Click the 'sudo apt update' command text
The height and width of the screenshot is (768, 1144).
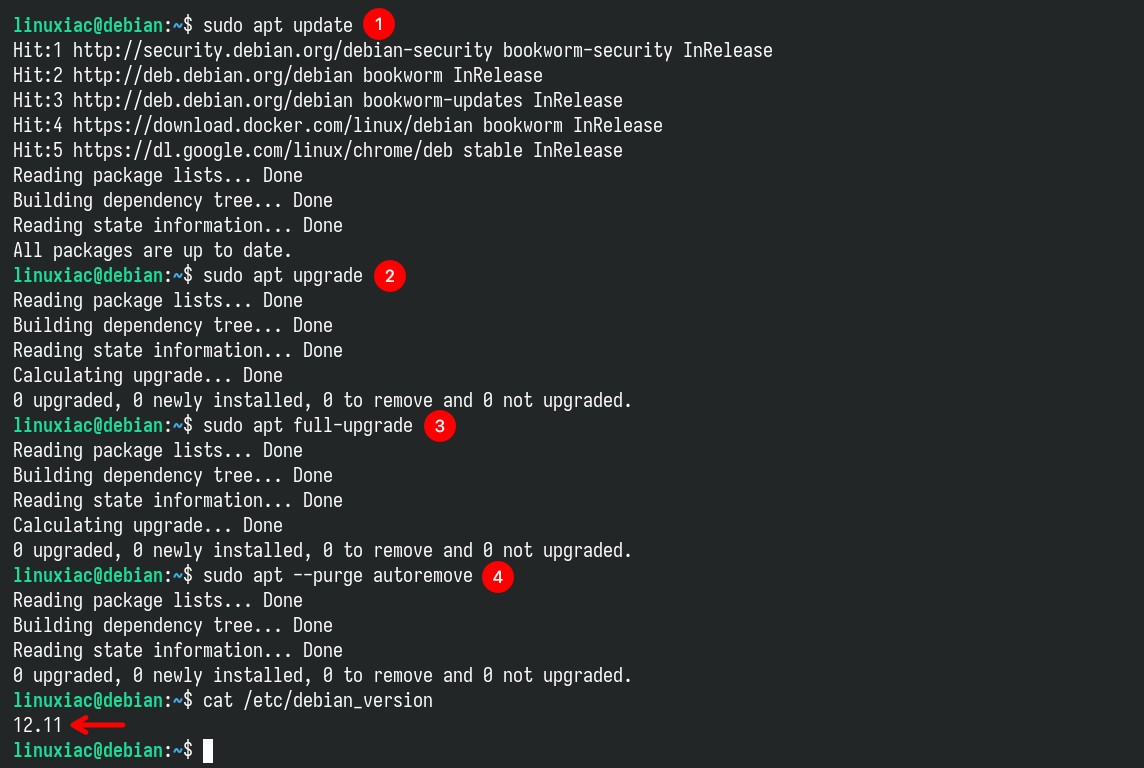tap(277, 26)
